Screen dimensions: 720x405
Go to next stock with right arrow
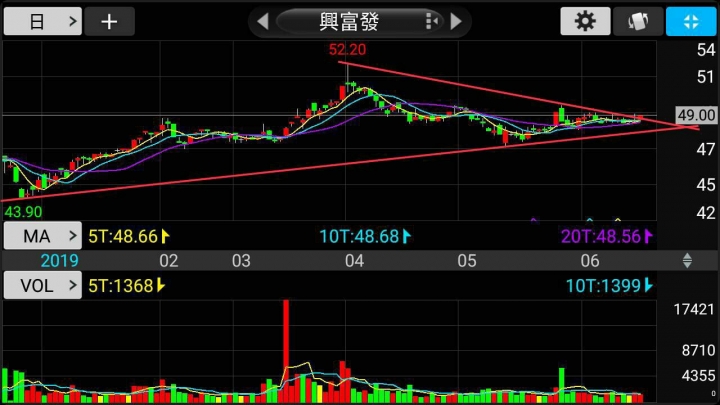456,21
